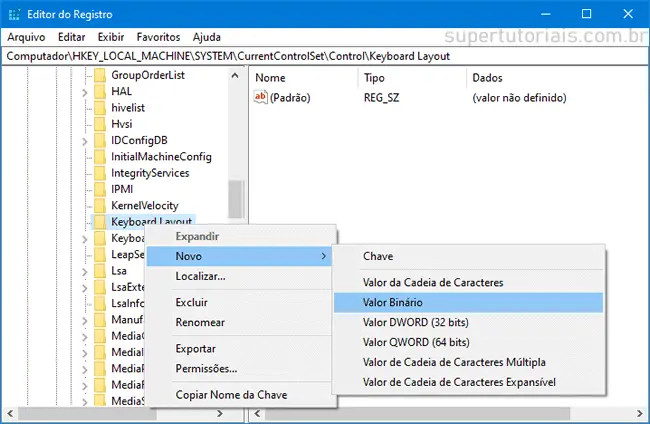Image resolution: width=650 pixels, height=424 pixels.
Task: Click the IDConfigDB folder icon
Action: 100,140
